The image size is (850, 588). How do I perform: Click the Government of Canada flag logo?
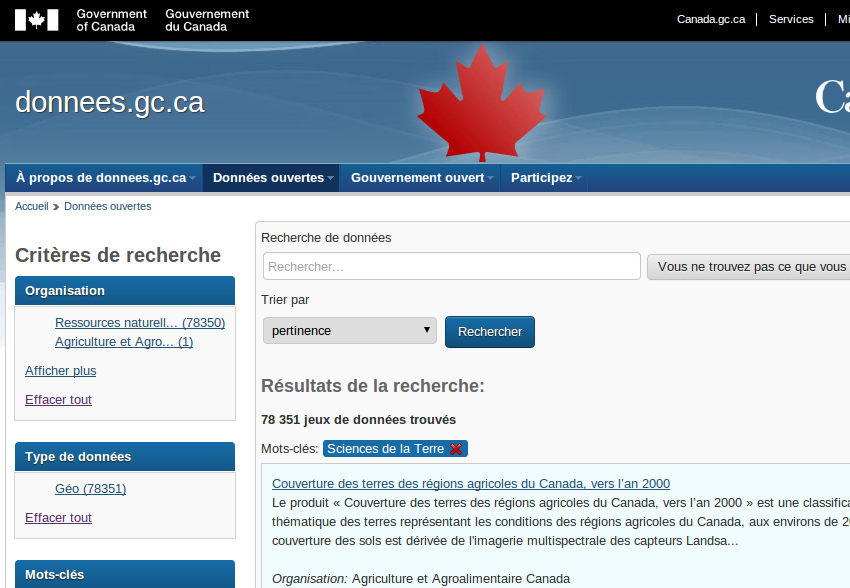[x=36, y=20]
